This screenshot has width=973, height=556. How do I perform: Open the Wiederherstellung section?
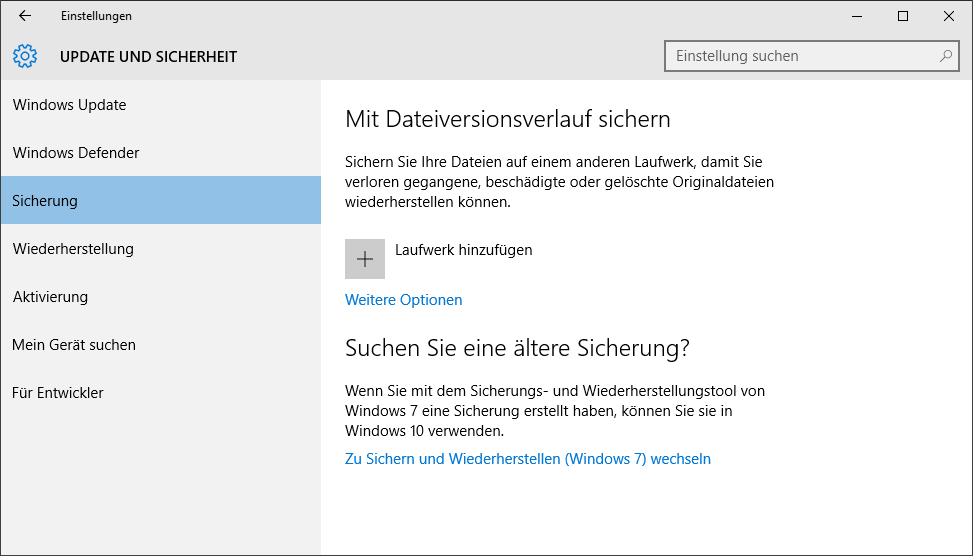click(x=161, y=249)
